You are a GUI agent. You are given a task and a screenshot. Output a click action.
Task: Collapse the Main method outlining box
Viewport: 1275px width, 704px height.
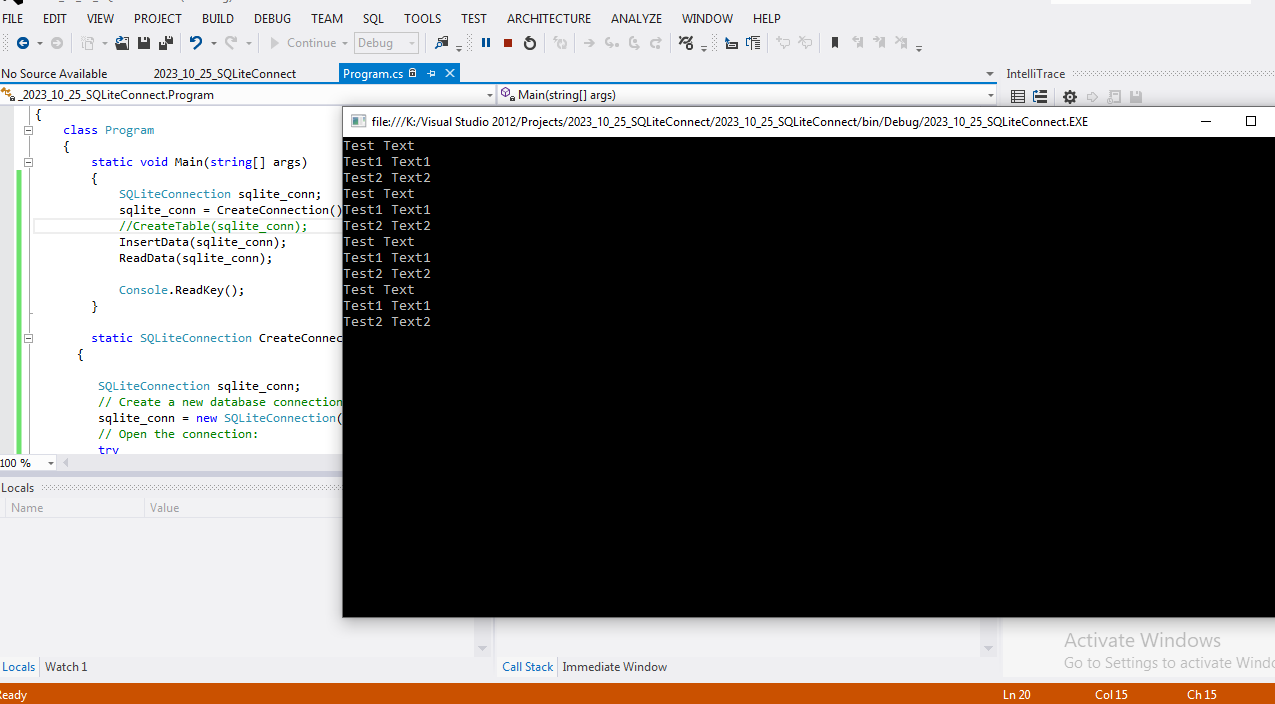(x=29, y=162)
